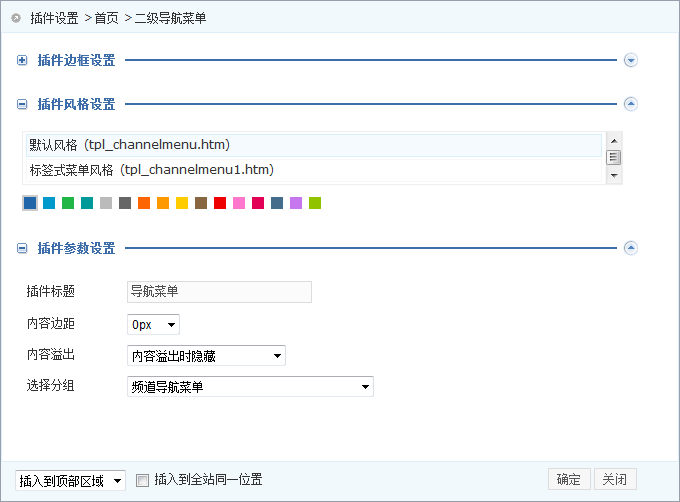Screen dimensions: 680x502
Task: Click the gear icon before 插件设置 breadcrumb
Action: [x=16, y=18]
